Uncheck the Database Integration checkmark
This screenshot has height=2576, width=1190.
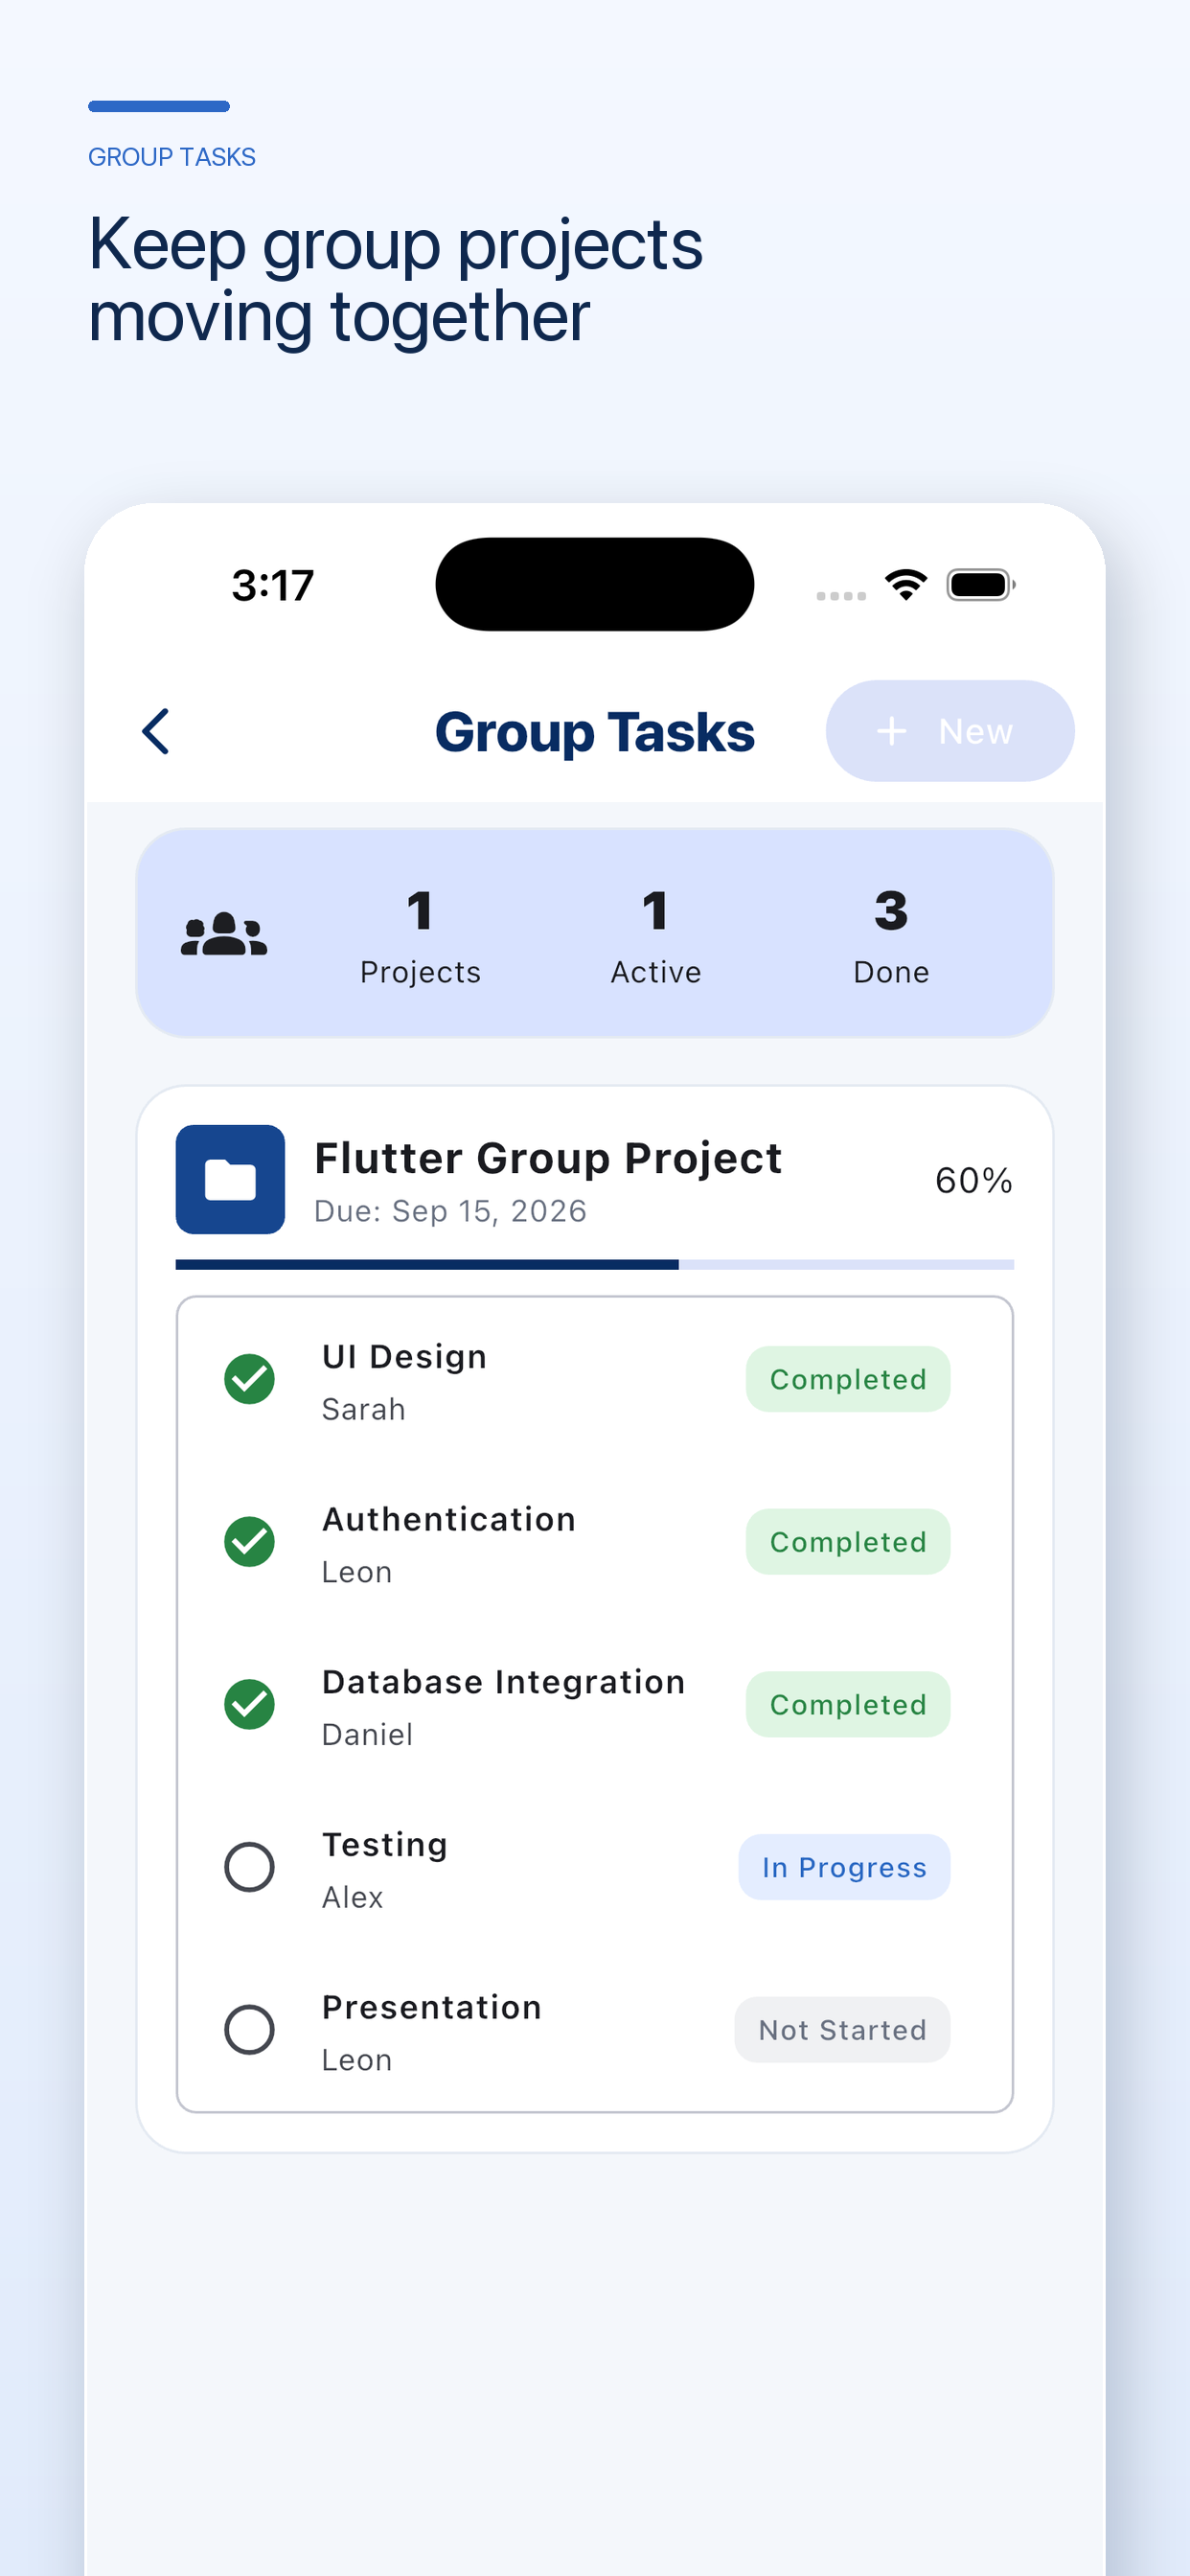(x=249, y=1704)
